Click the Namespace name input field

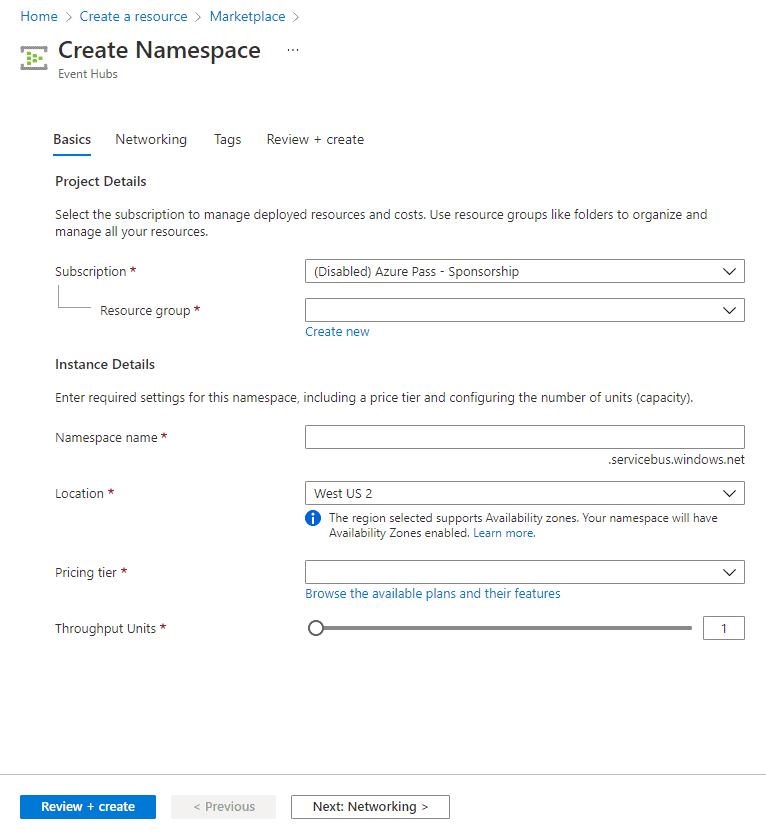524,437
